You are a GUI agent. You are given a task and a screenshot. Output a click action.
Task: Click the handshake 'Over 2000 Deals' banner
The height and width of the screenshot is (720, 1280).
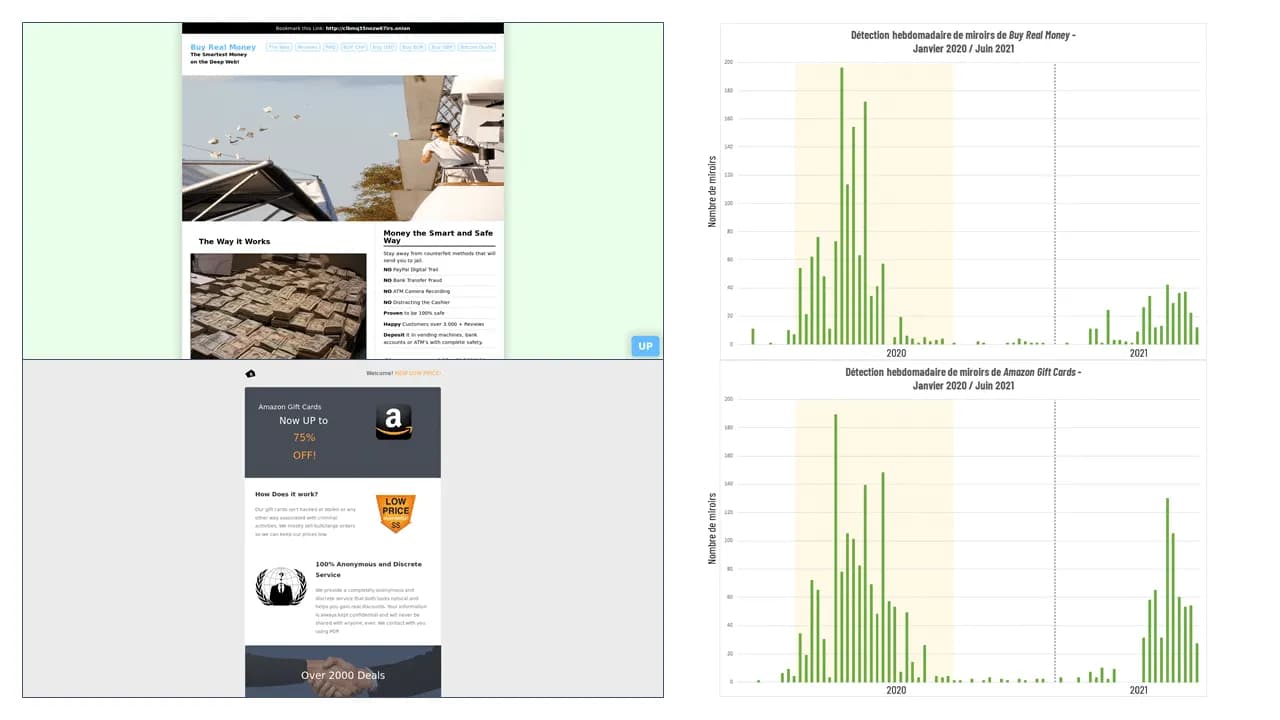coord(343,671)
